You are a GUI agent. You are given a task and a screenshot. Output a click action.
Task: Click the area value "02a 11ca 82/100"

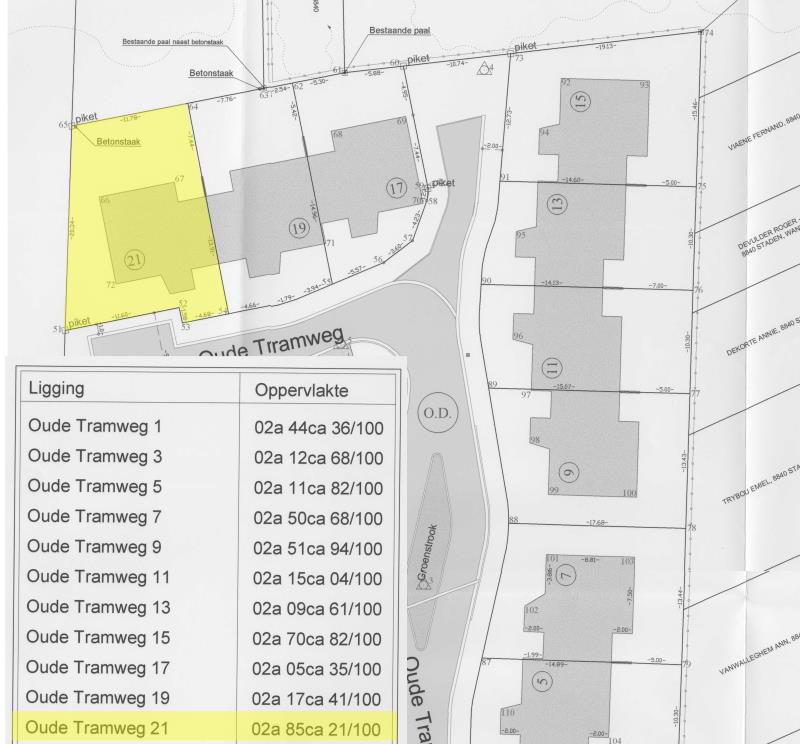pos(318,488)
